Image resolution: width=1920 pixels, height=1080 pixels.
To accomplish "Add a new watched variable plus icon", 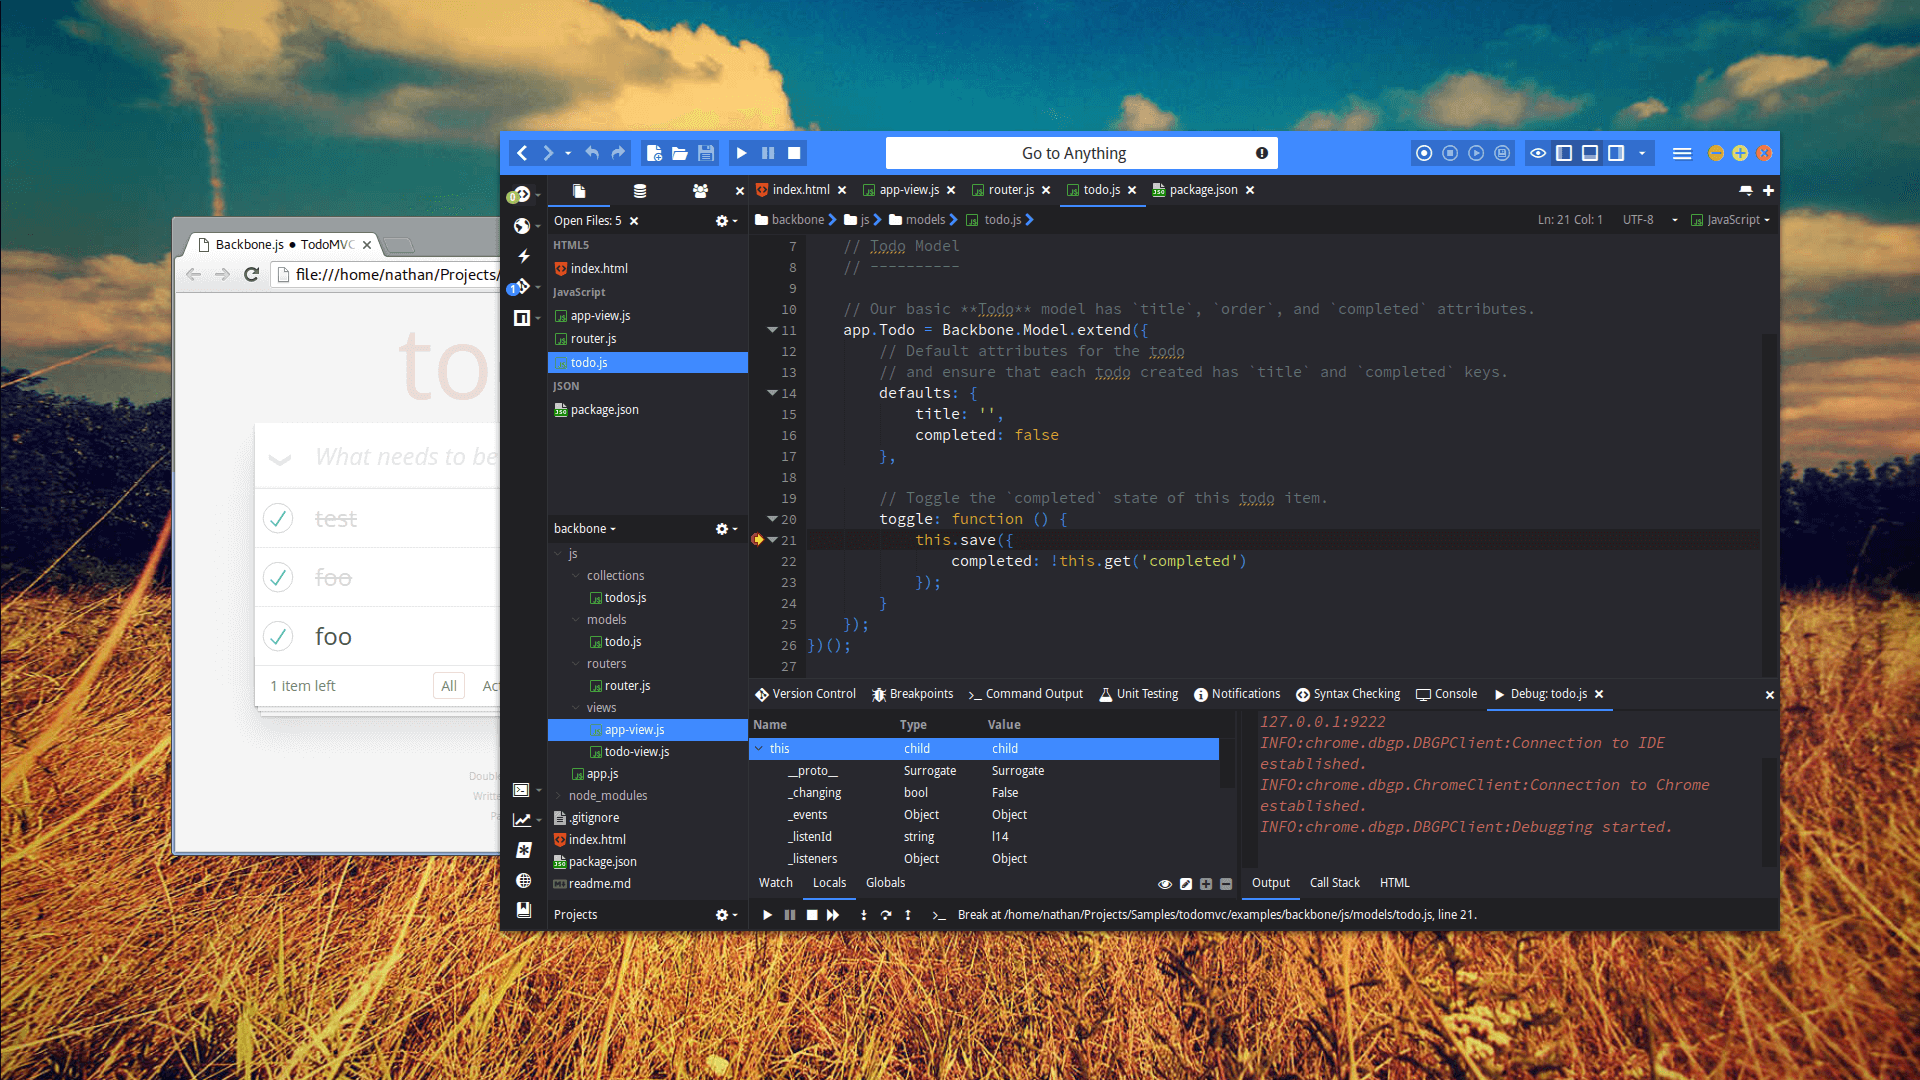I will click(1206, 884).
